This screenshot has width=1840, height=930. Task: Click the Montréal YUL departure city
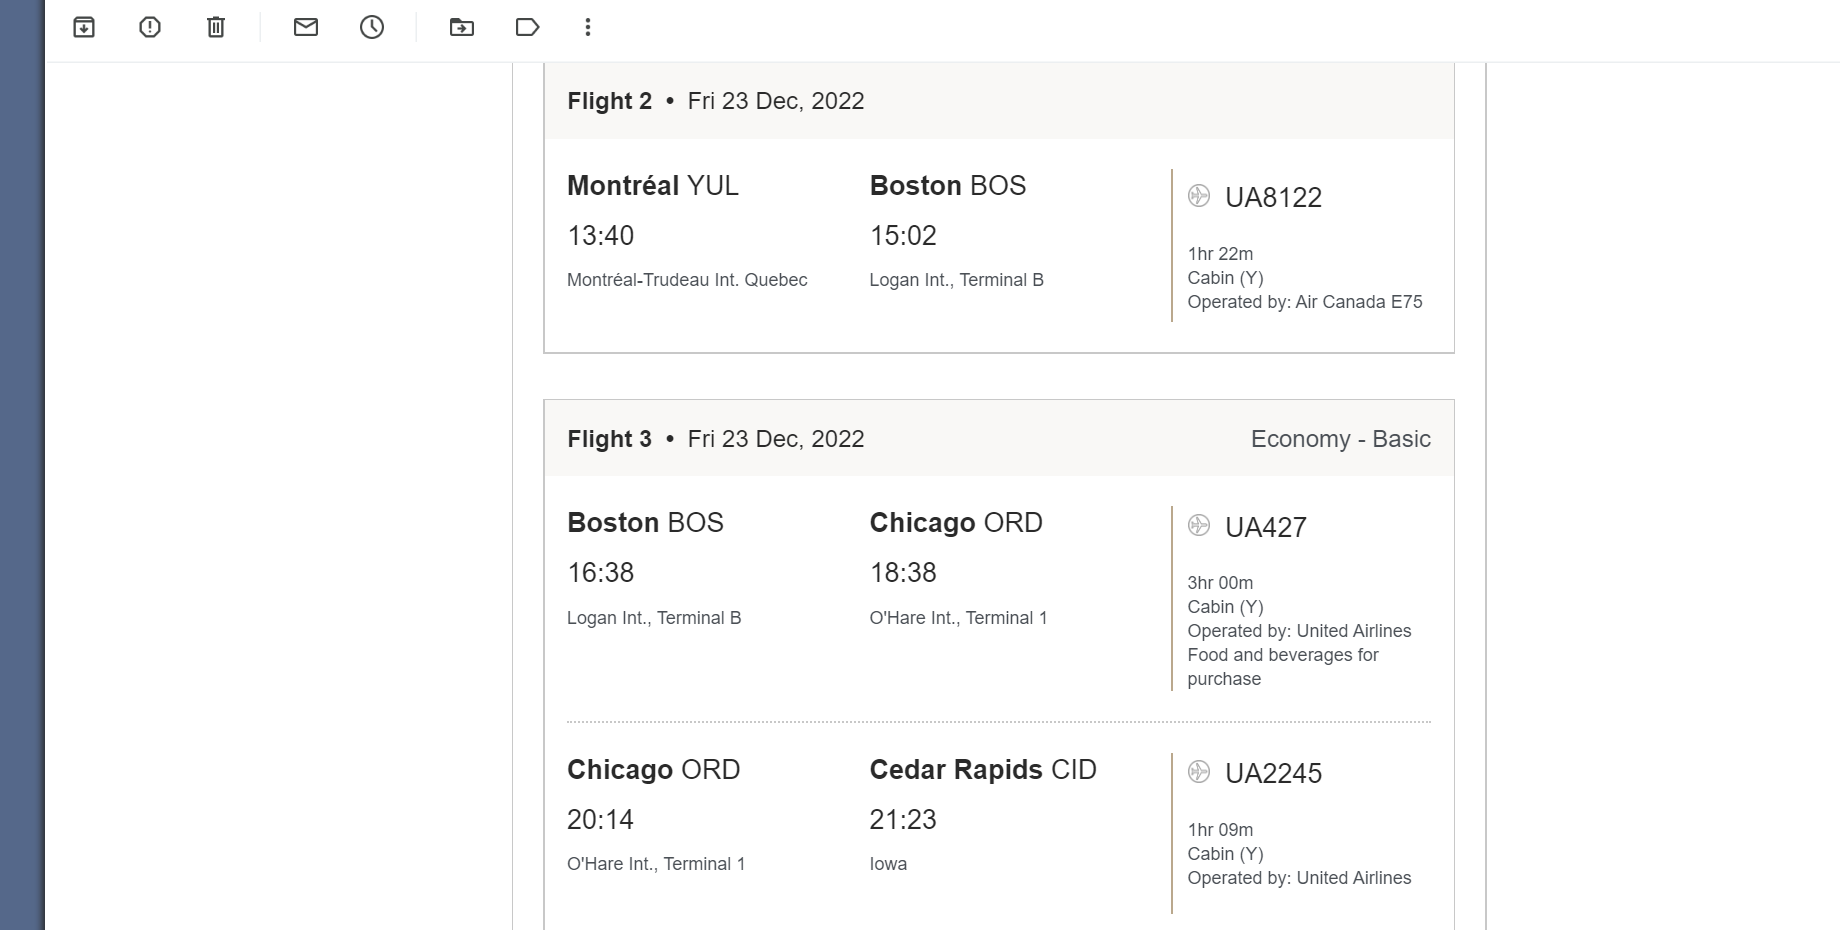coord(652,186)
